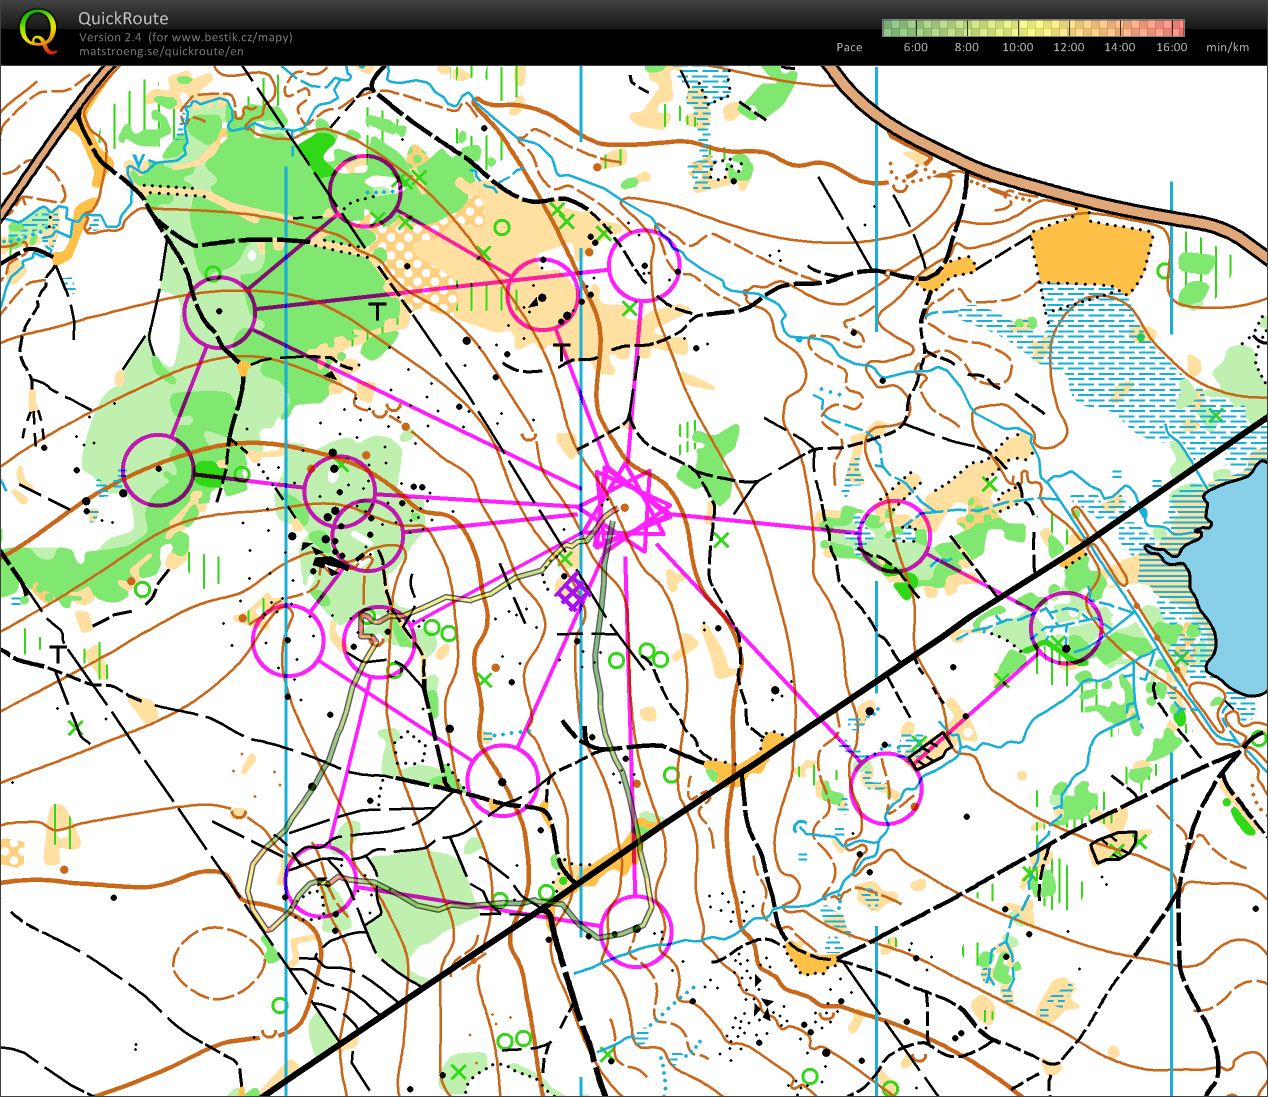Click the QuickRoute Q logo
The width and height of the screenshot is (1268, 1097).
(38, 29)
